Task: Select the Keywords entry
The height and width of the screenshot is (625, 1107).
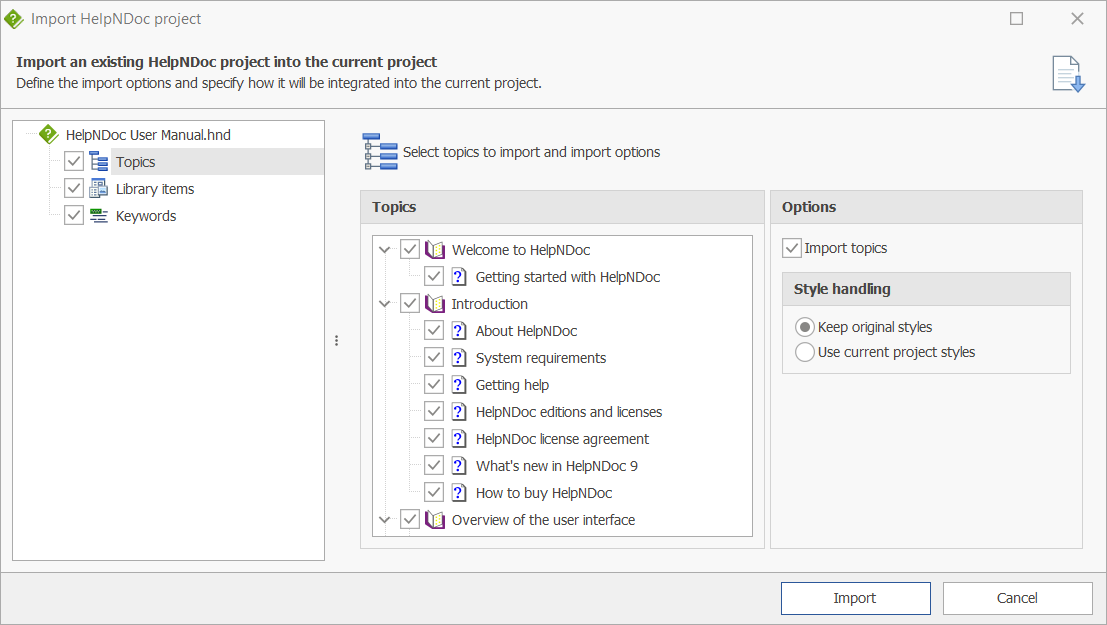Action: tap(146, 216)
